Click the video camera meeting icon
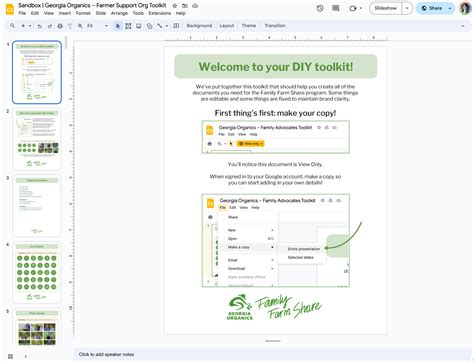This screenshot has height=362, width=474. pyautogui.click(x=353, y=8)
